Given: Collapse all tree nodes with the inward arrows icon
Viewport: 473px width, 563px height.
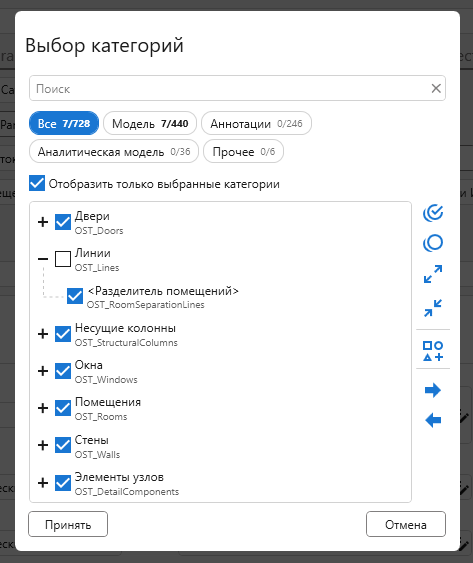Looking at the screenshot, I should pyautogui.click(x=433, y=308).
